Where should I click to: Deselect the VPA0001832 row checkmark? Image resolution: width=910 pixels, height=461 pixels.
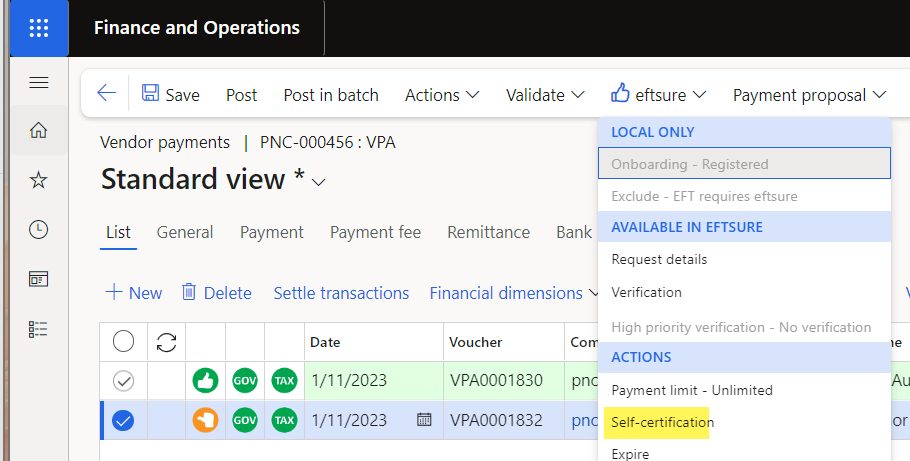[123, 420]
